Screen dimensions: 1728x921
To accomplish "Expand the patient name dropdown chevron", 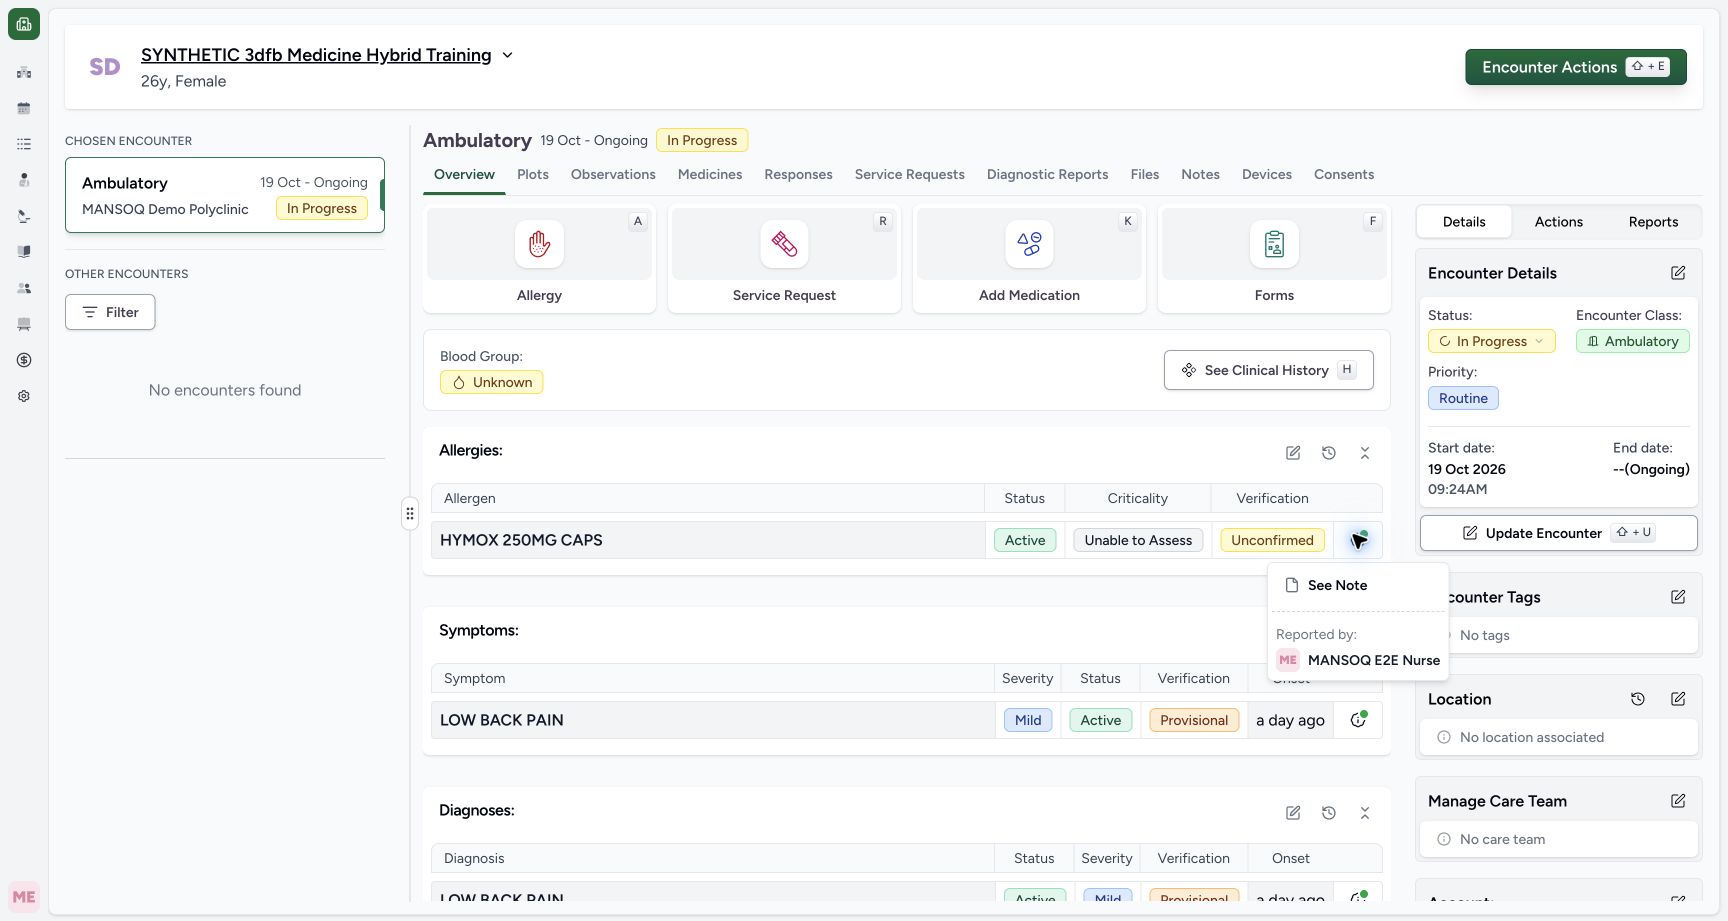I will (x=507, y=55).
